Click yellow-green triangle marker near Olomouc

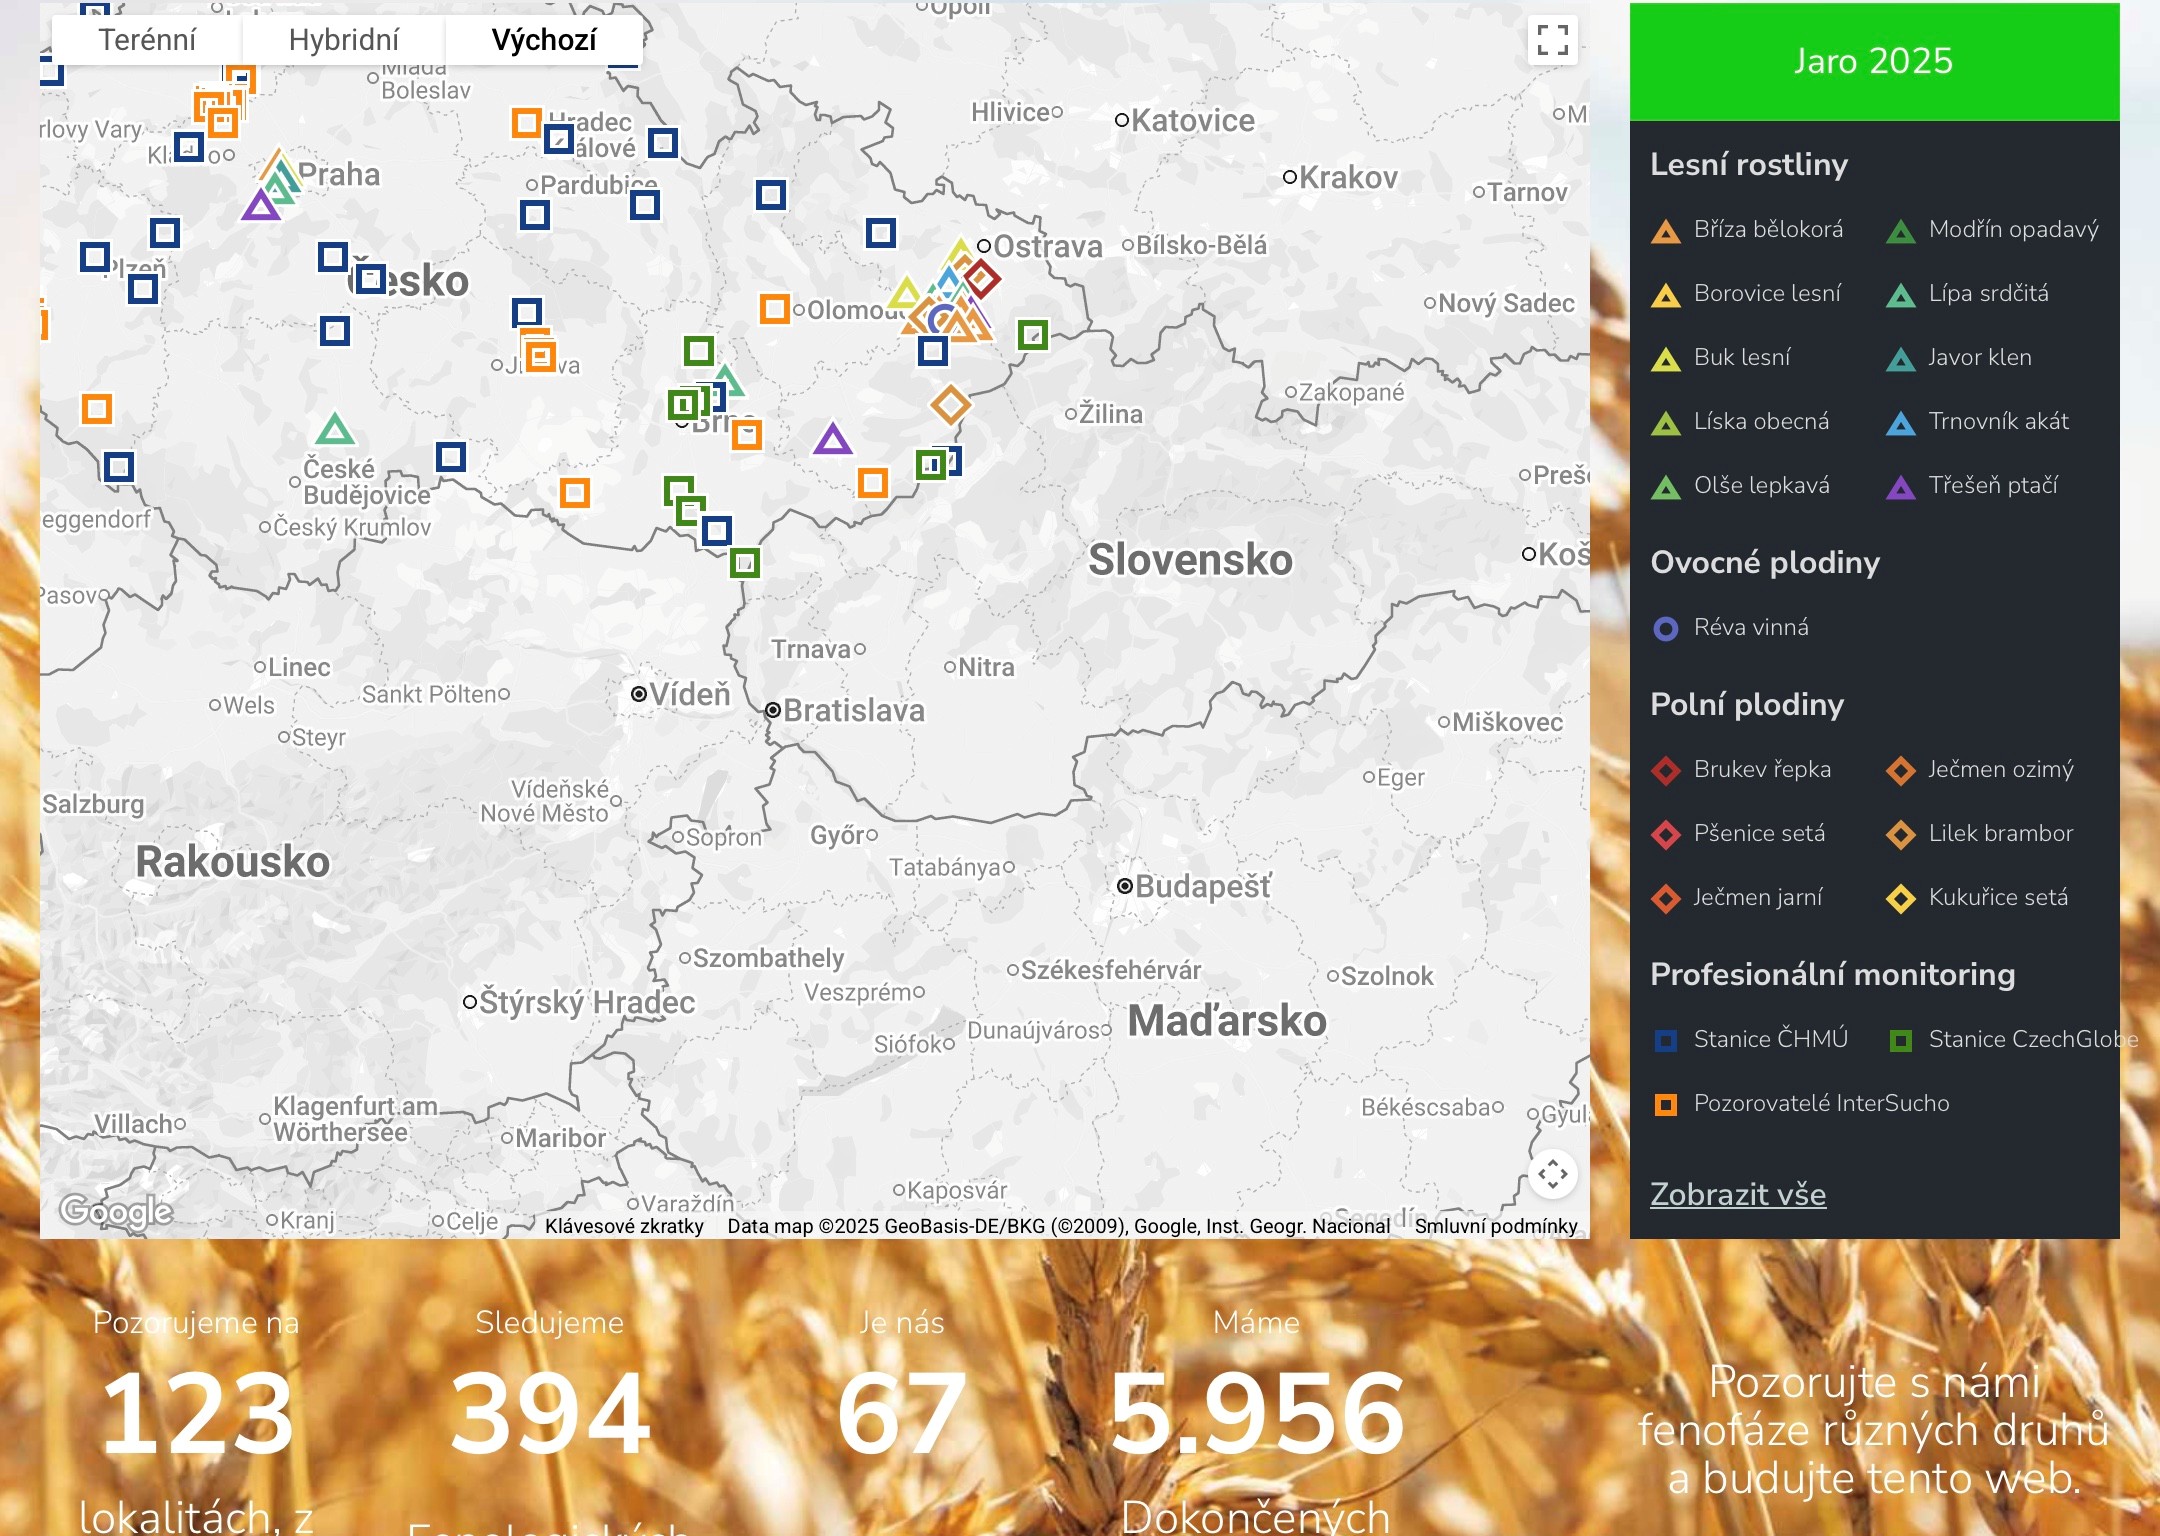[x=905, y=294]
